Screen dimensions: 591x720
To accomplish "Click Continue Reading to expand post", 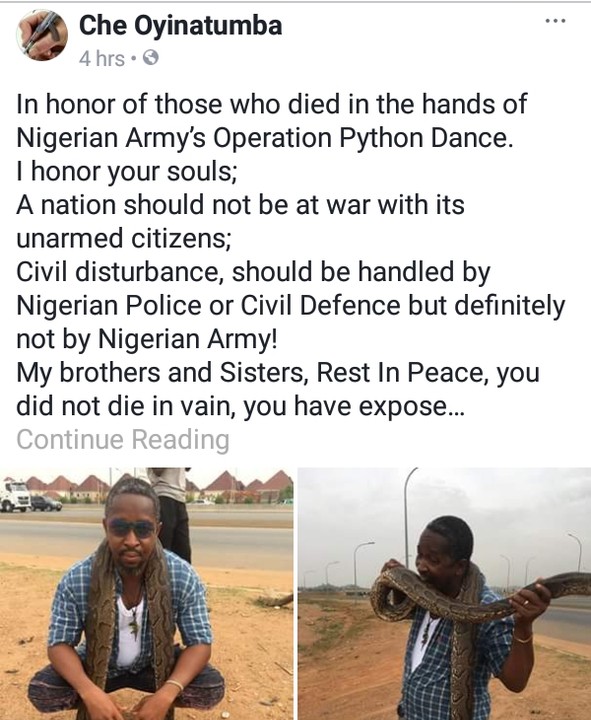I will point(123,439).
